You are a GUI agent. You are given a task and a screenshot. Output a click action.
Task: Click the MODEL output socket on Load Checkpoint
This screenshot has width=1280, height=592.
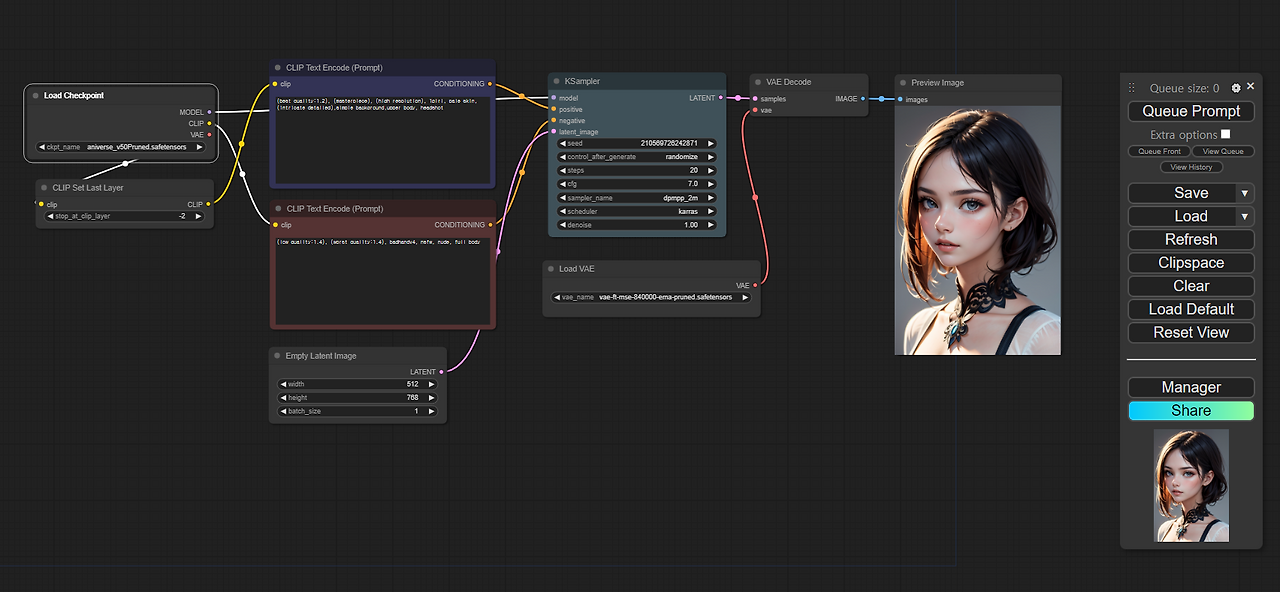pyautogui.click(x=209, y=112)
